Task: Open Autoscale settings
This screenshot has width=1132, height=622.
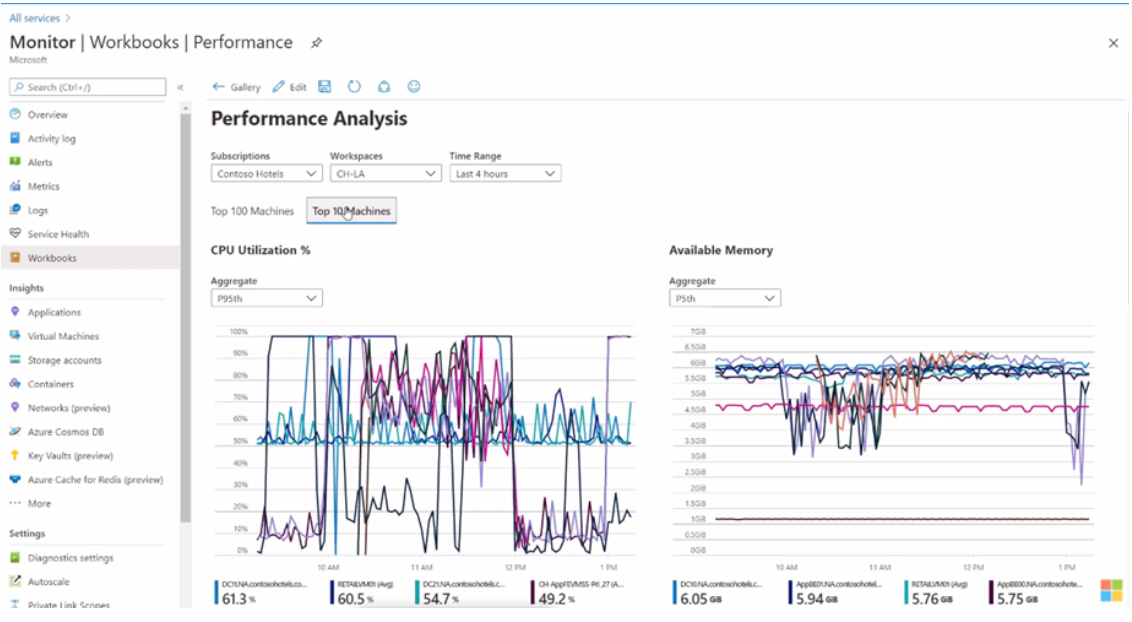Action: coord(48,581)
